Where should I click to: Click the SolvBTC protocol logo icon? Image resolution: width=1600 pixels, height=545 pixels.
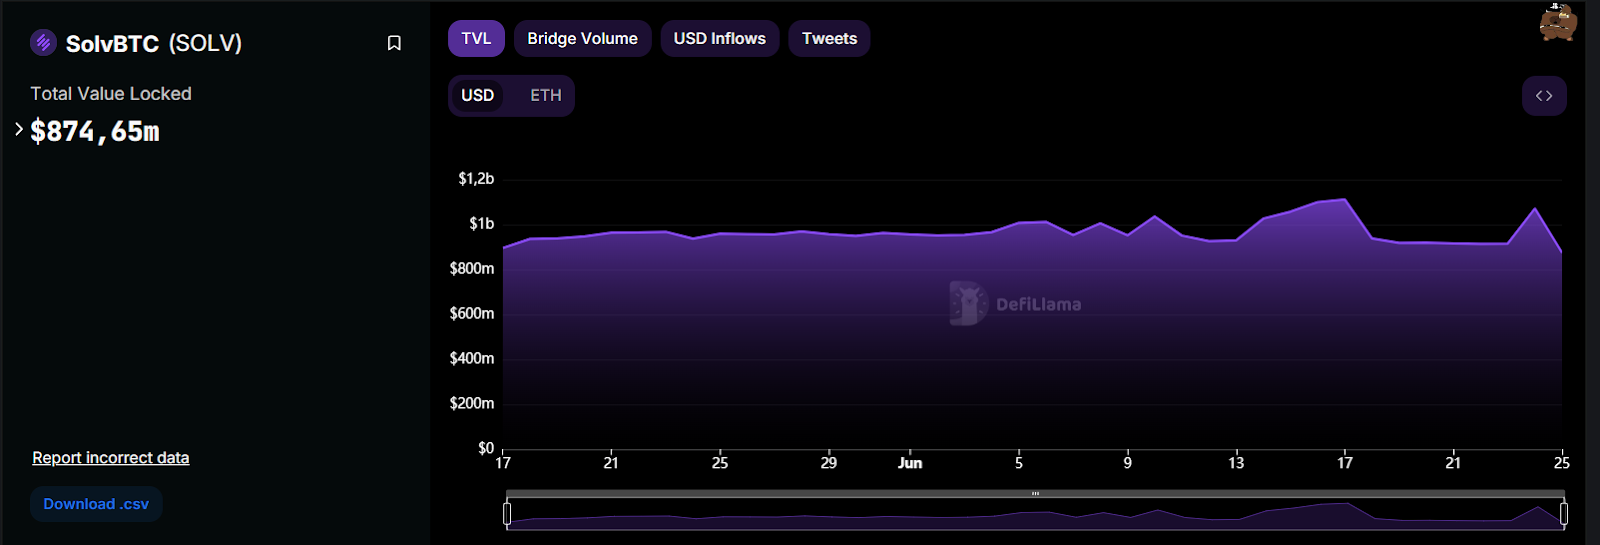click(43, 42)
